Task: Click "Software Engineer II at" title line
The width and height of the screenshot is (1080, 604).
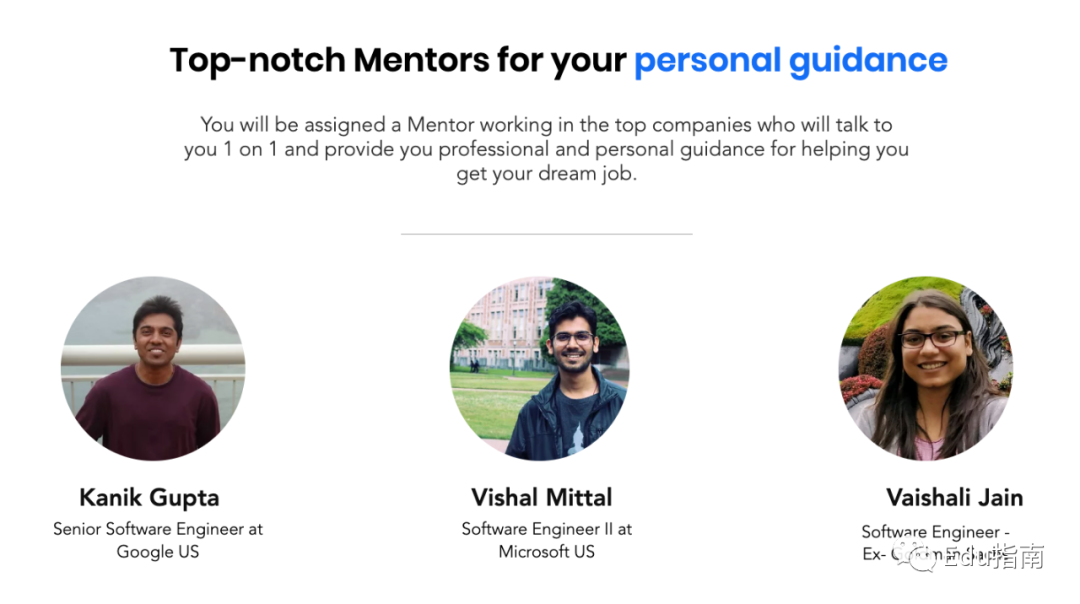Action: [547, 529]
